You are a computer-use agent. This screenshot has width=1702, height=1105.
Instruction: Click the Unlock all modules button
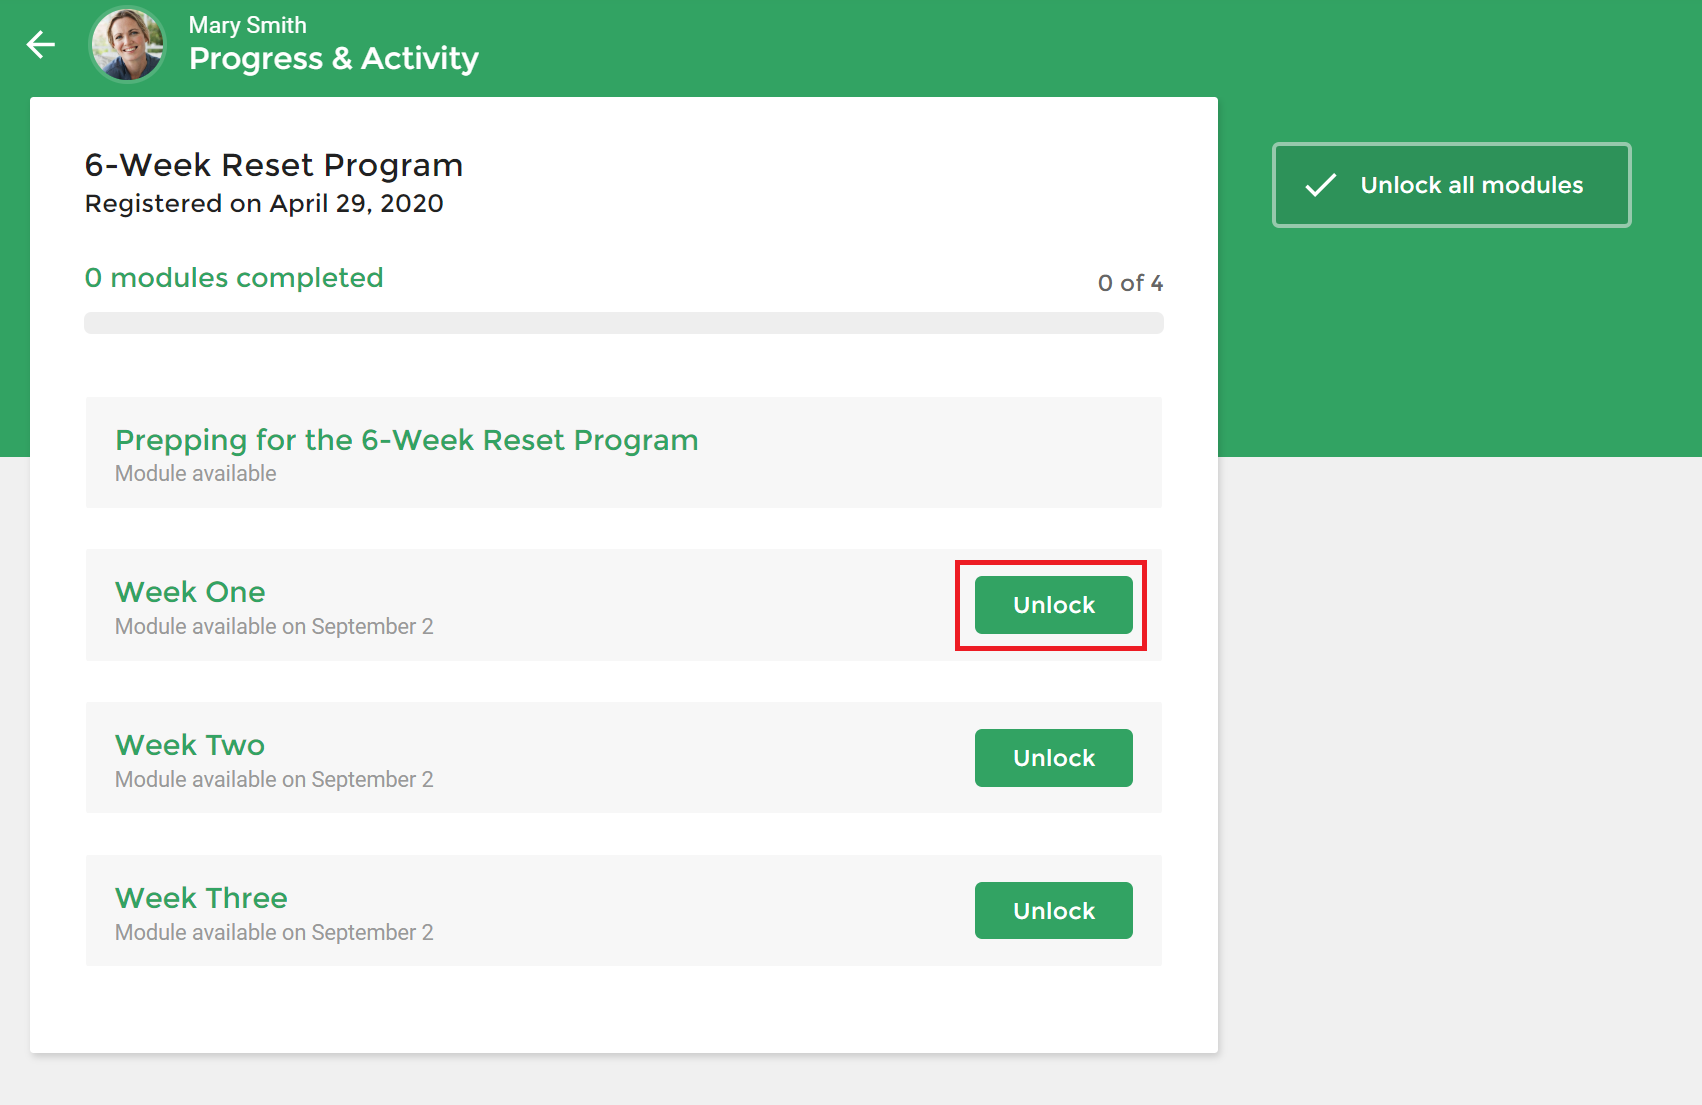click(x=1451, y=185)
